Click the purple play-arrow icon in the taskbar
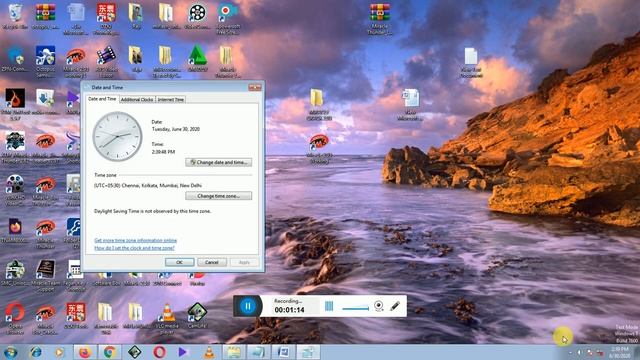 pos(182,352)
